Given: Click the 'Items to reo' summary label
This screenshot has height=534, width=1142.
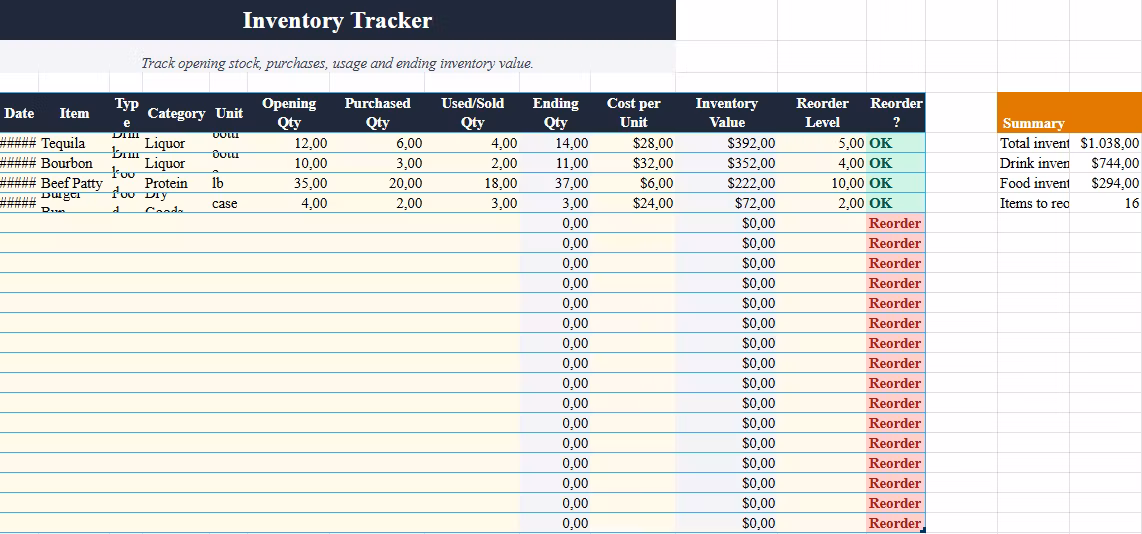Looking at the screenshot, I should coord(1033,203).
